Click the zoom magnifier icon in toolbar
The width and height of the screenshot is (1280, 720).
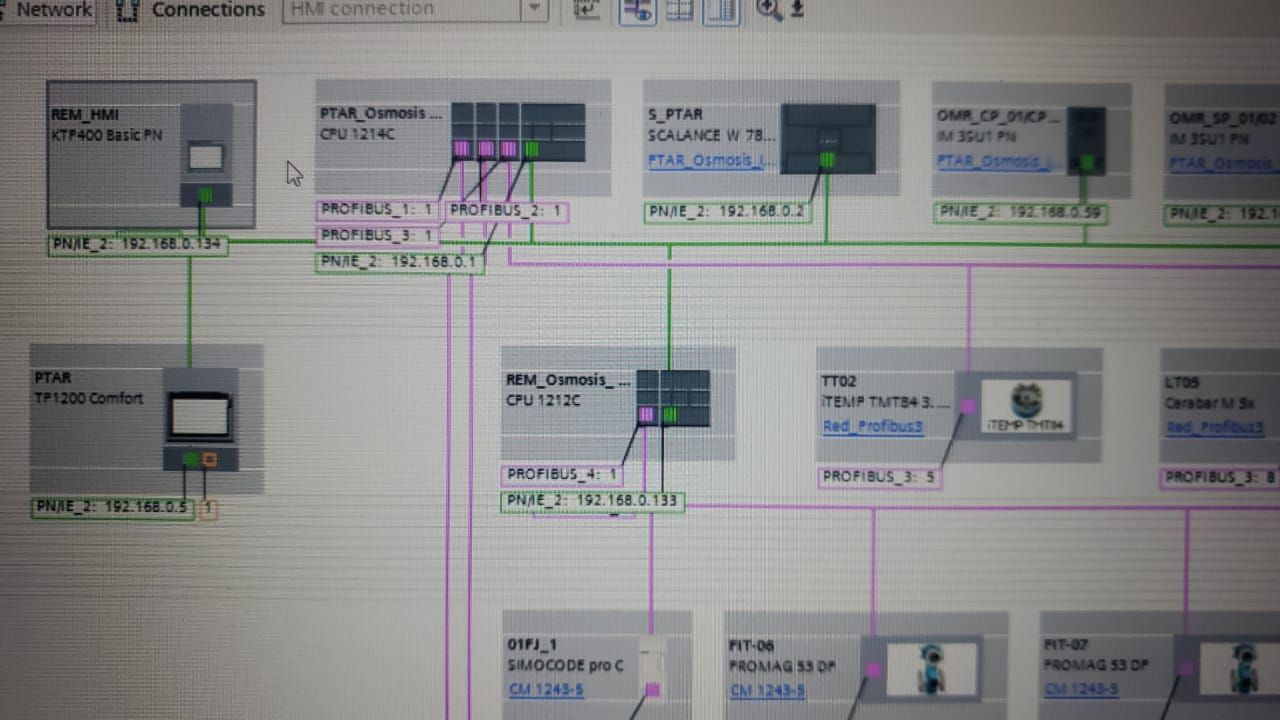point(768,9)
